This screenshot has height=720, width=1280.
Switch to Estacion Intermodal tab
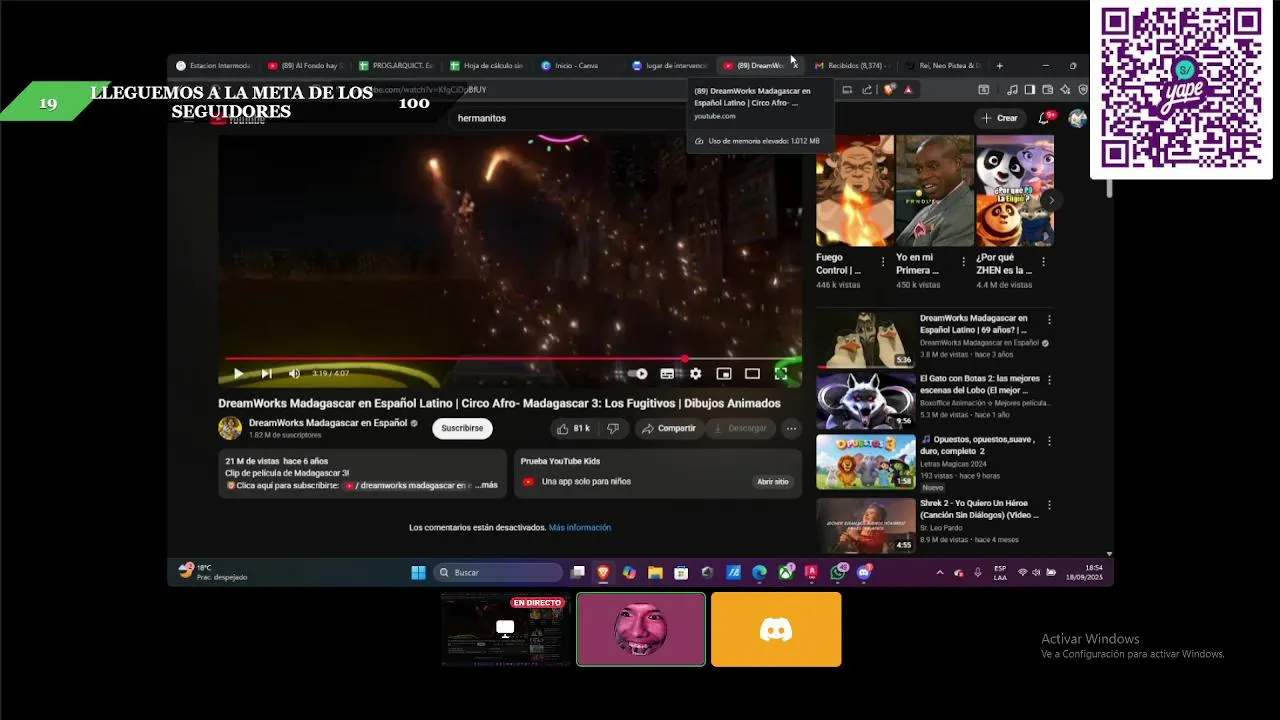[213, 66]
